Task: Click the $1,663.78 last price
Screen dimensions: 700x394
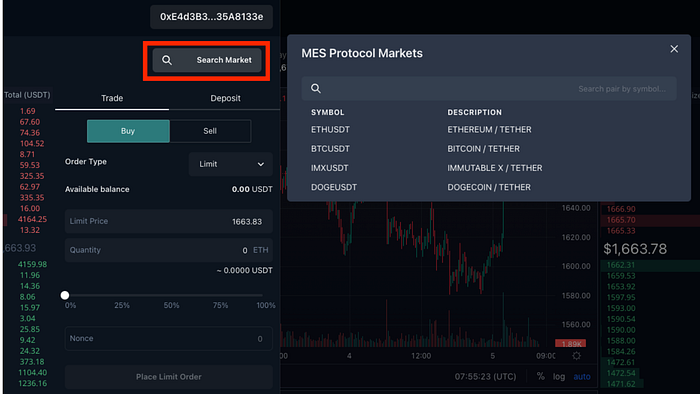Action: 635,249
